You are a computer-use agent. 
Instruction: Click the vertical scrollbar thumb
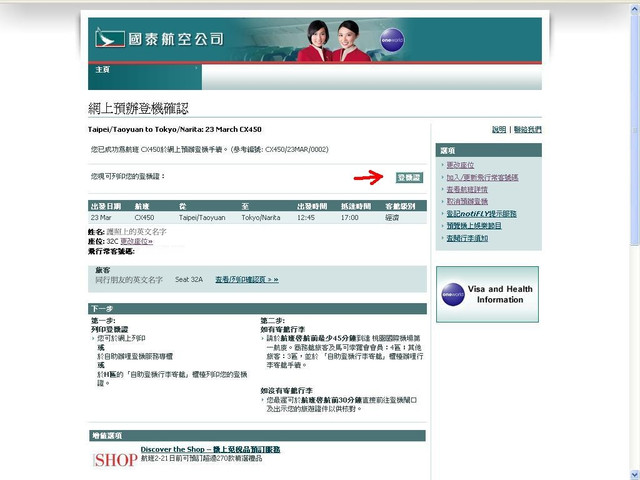click(x=635, y=130)
